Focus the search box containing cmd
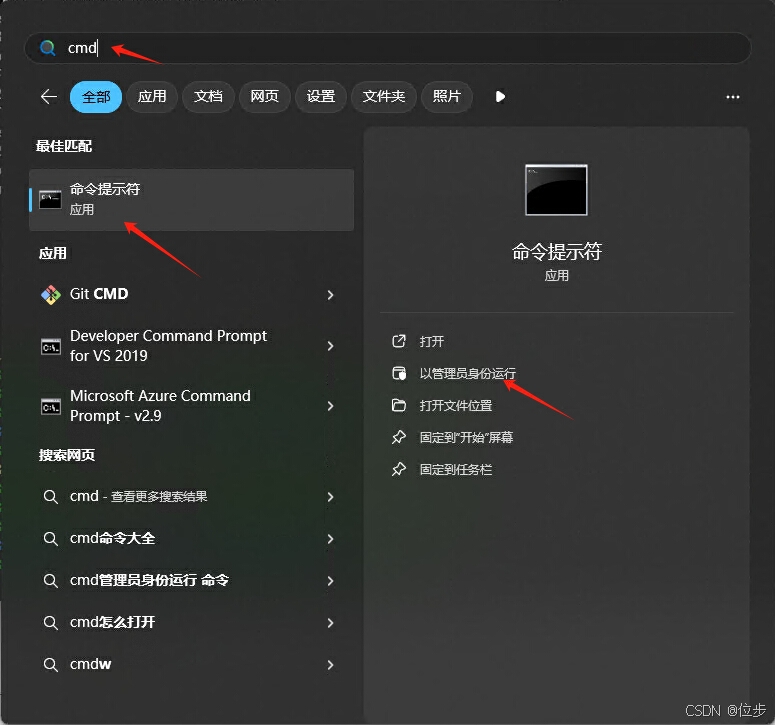This screenshot has width=775, height=725. [388, 48]
